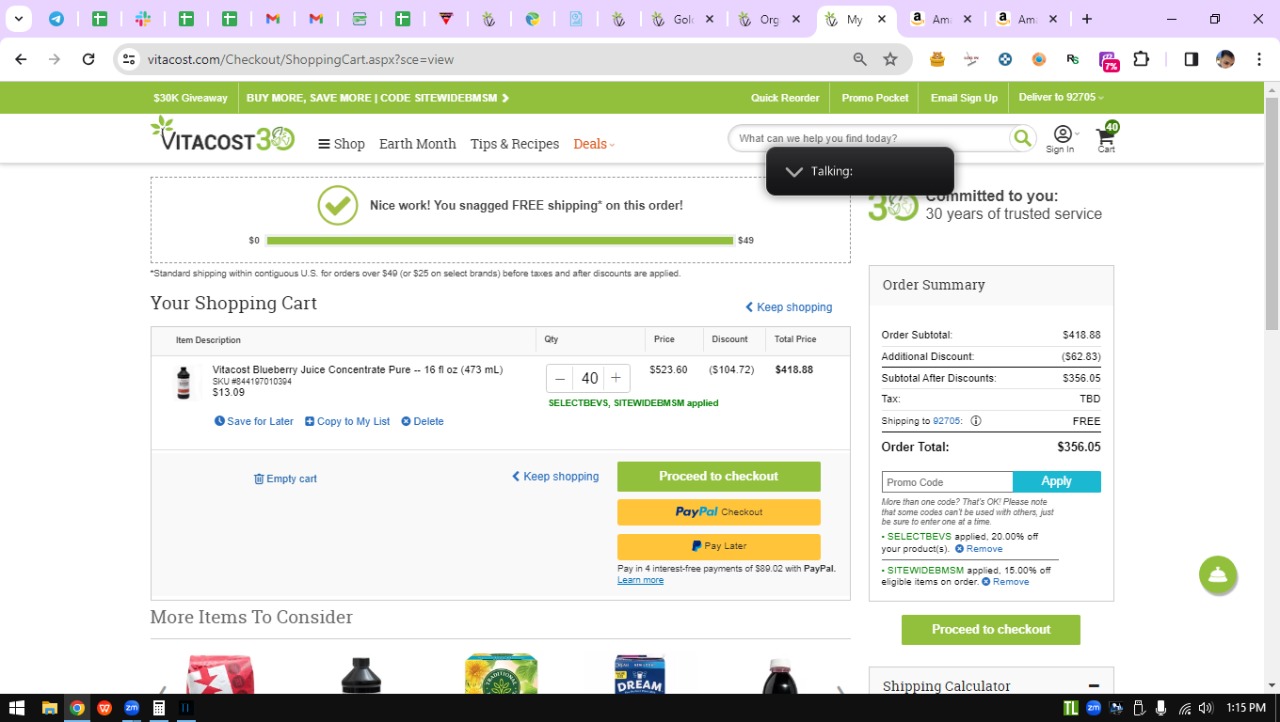Open the Chrome extensions puzzle menu
Screen dimensions: 1280x722
(x=1141, y=59)
